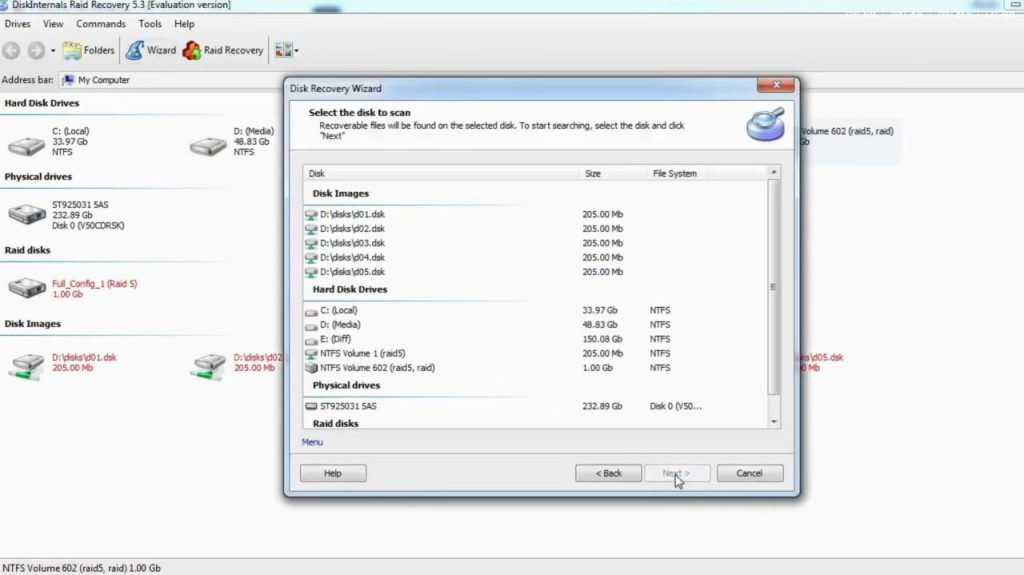
Task: Select D:\disks\d04.dsk row in wizard list
Action: tap(536, 257)
